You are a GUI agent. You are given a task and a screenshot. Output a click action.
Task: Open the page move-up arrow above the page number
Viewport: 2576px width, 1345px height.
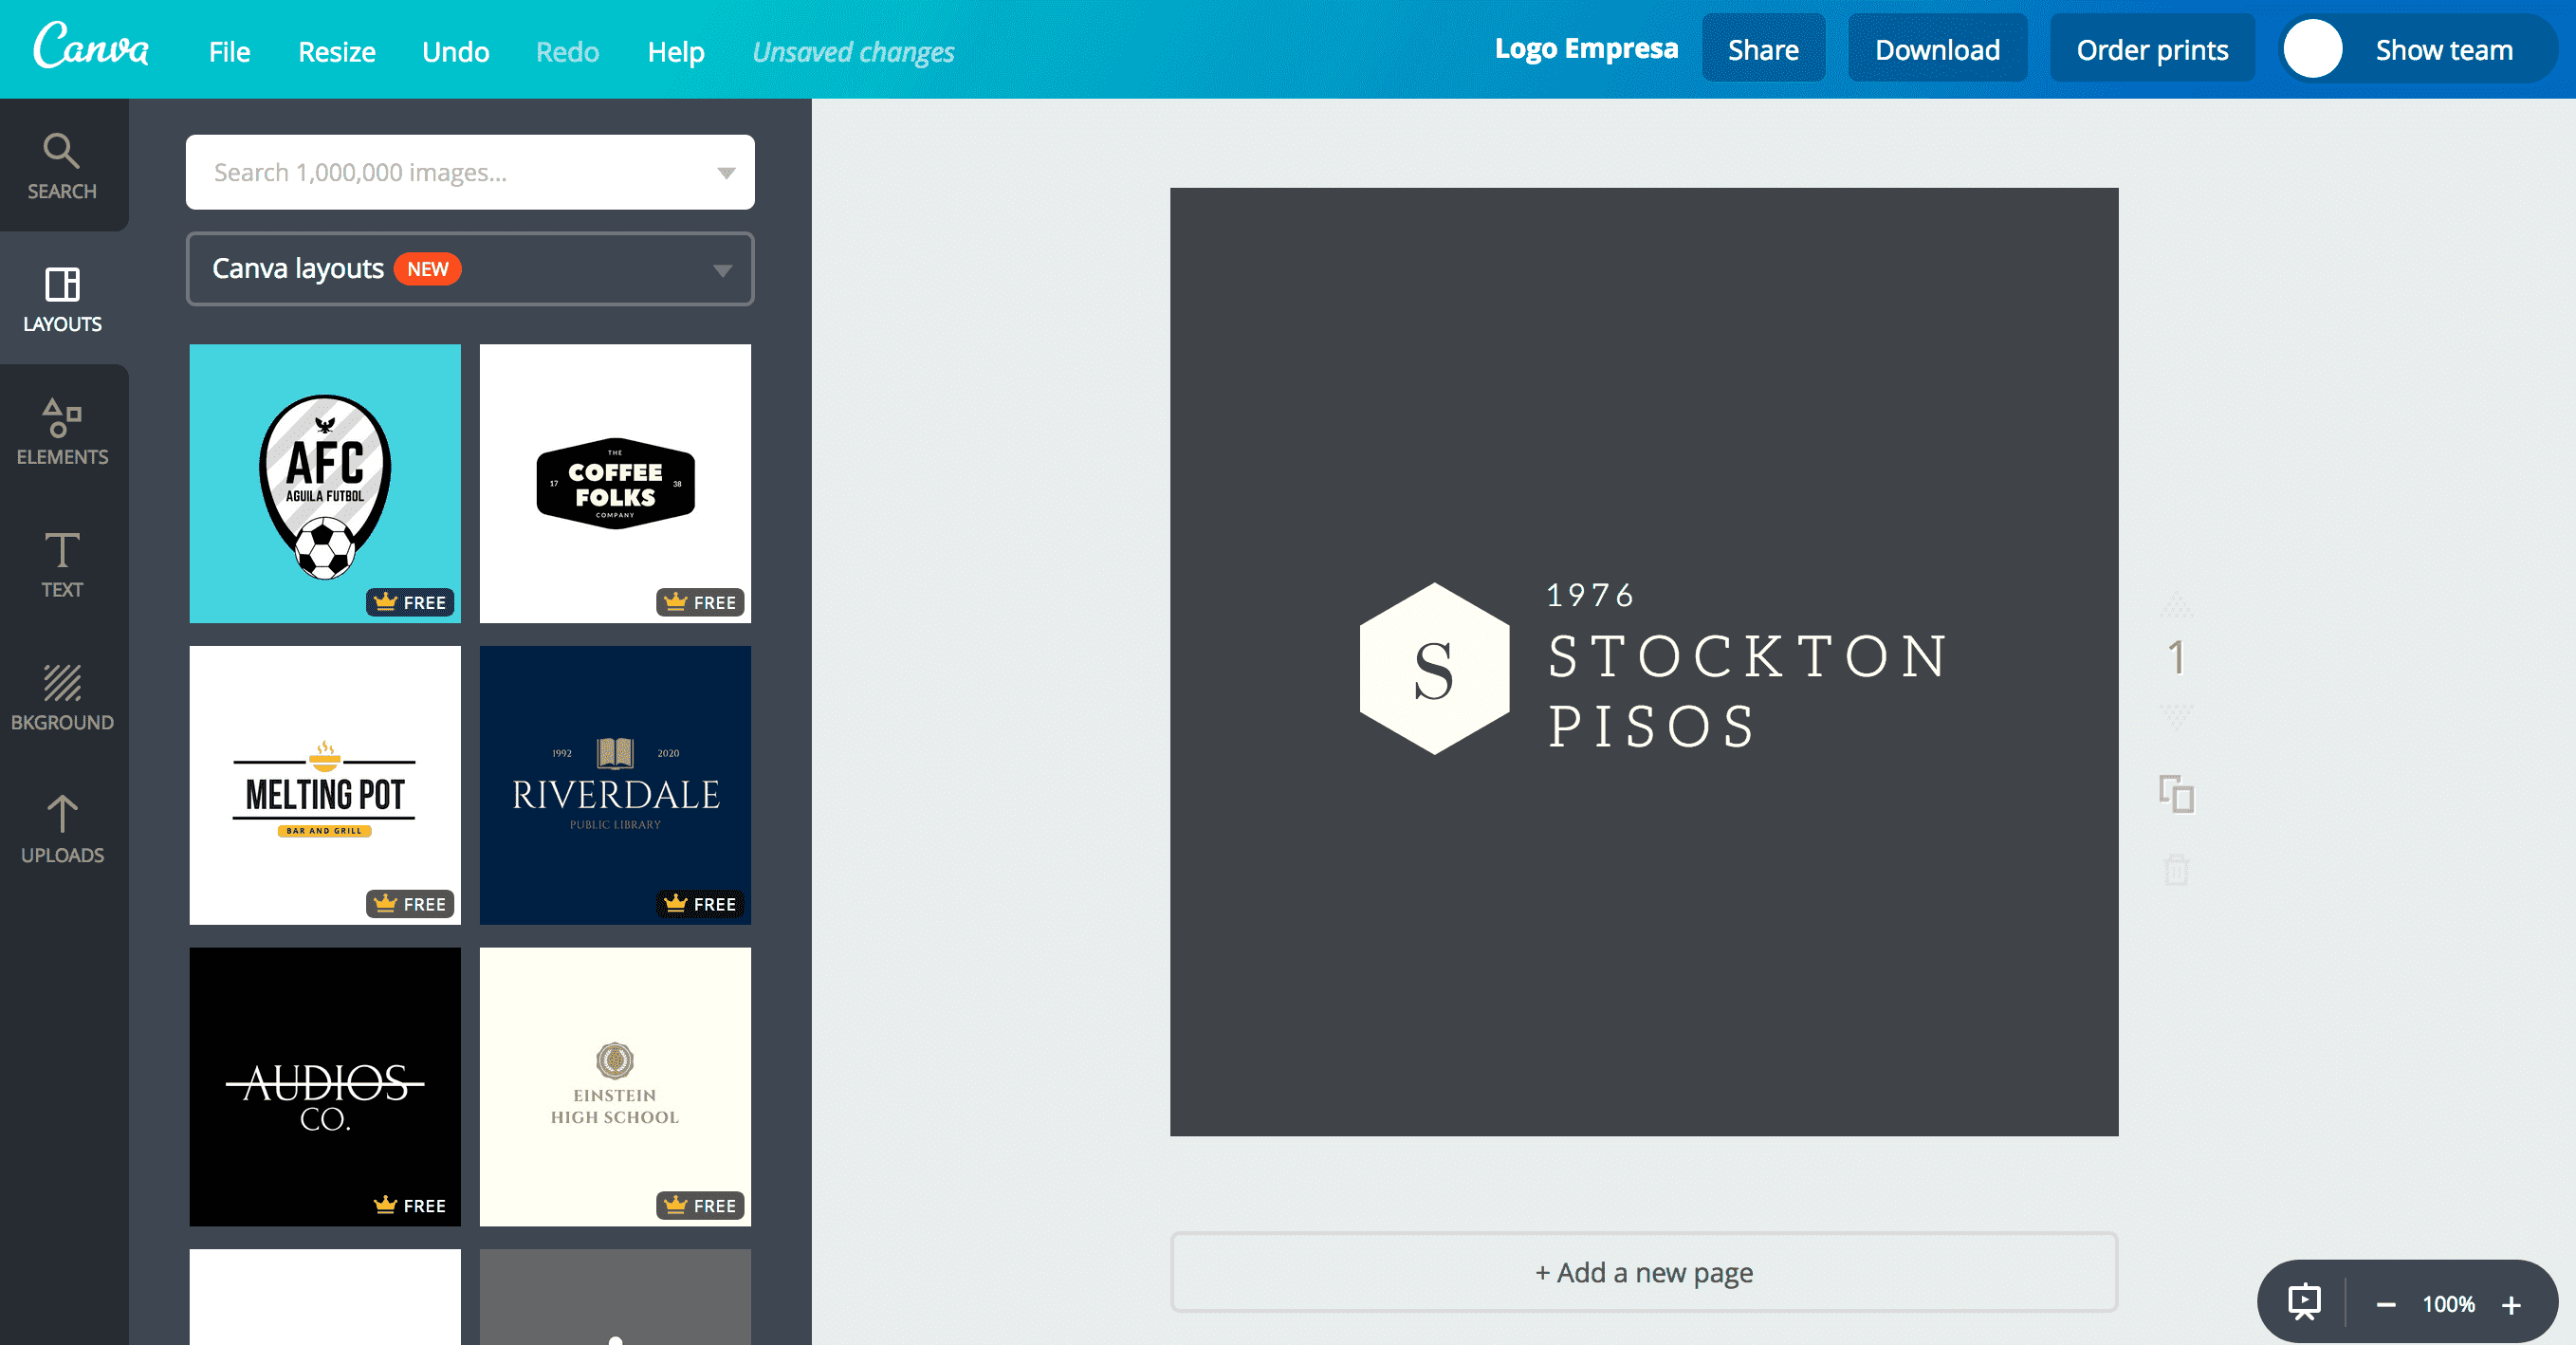point(2176,607)
